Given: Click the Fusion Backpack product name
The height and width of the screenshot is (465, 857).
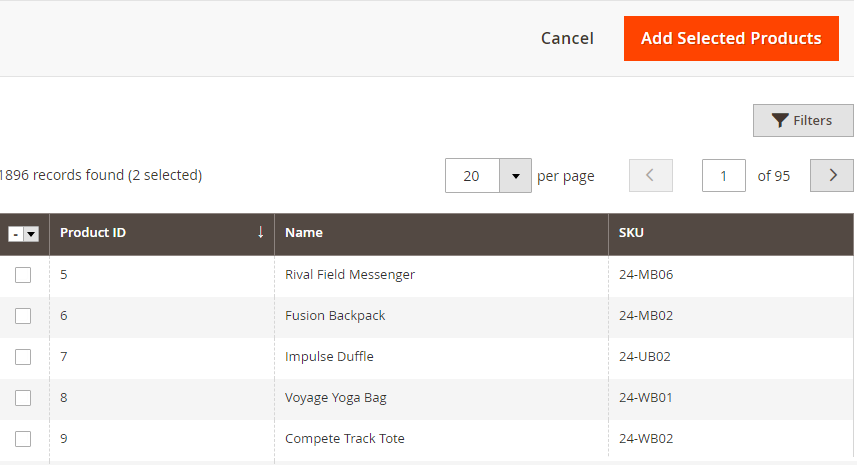Looking at the screenshot, I should (335, 316).
